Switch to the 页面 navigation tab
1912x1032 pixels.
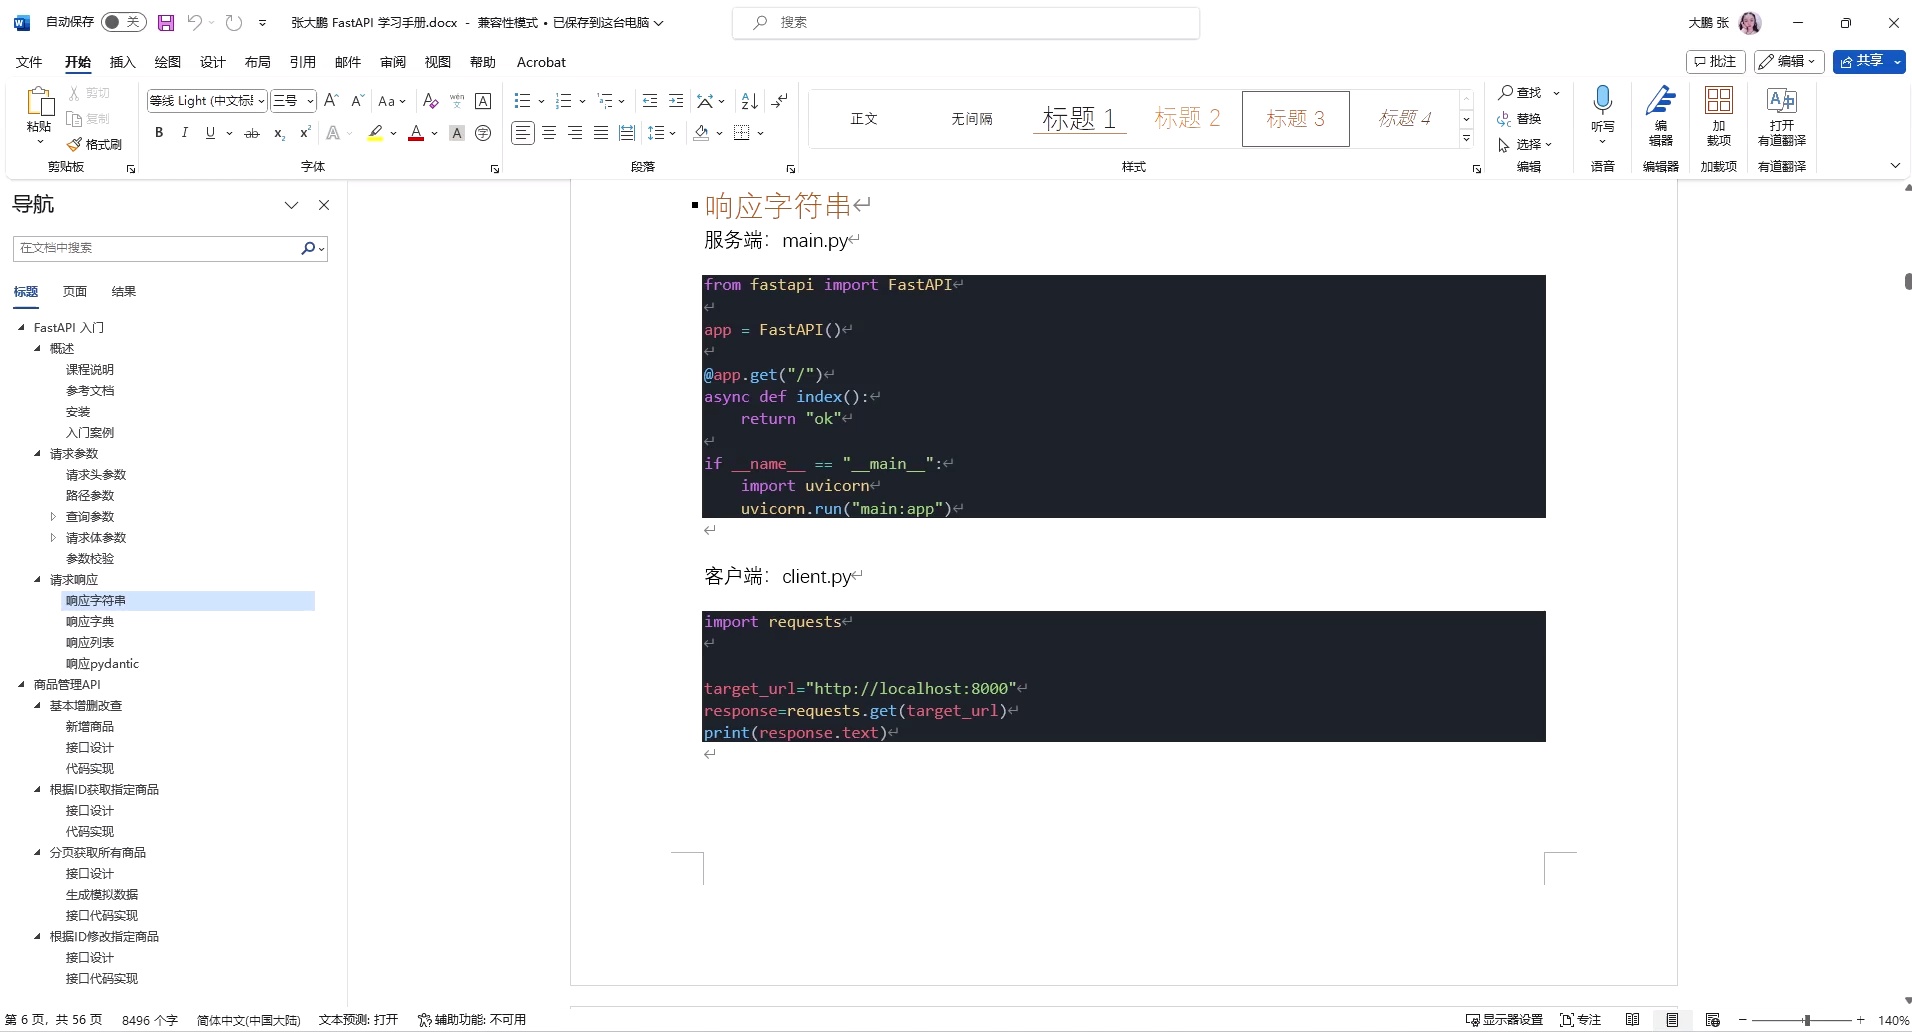pyautogui.click(x=73, y=291)
